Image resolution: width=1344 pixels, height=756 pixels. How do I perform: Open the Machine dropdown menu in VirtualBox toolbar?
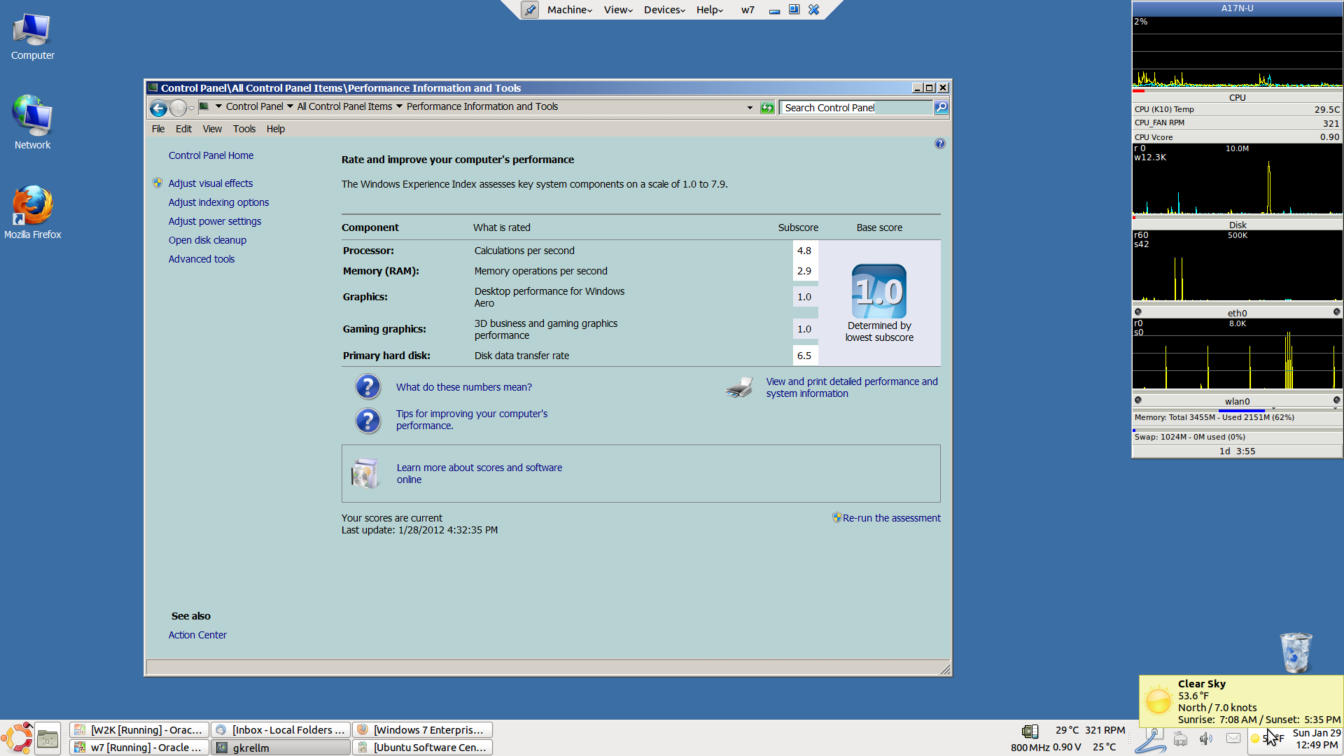point(569,10)
